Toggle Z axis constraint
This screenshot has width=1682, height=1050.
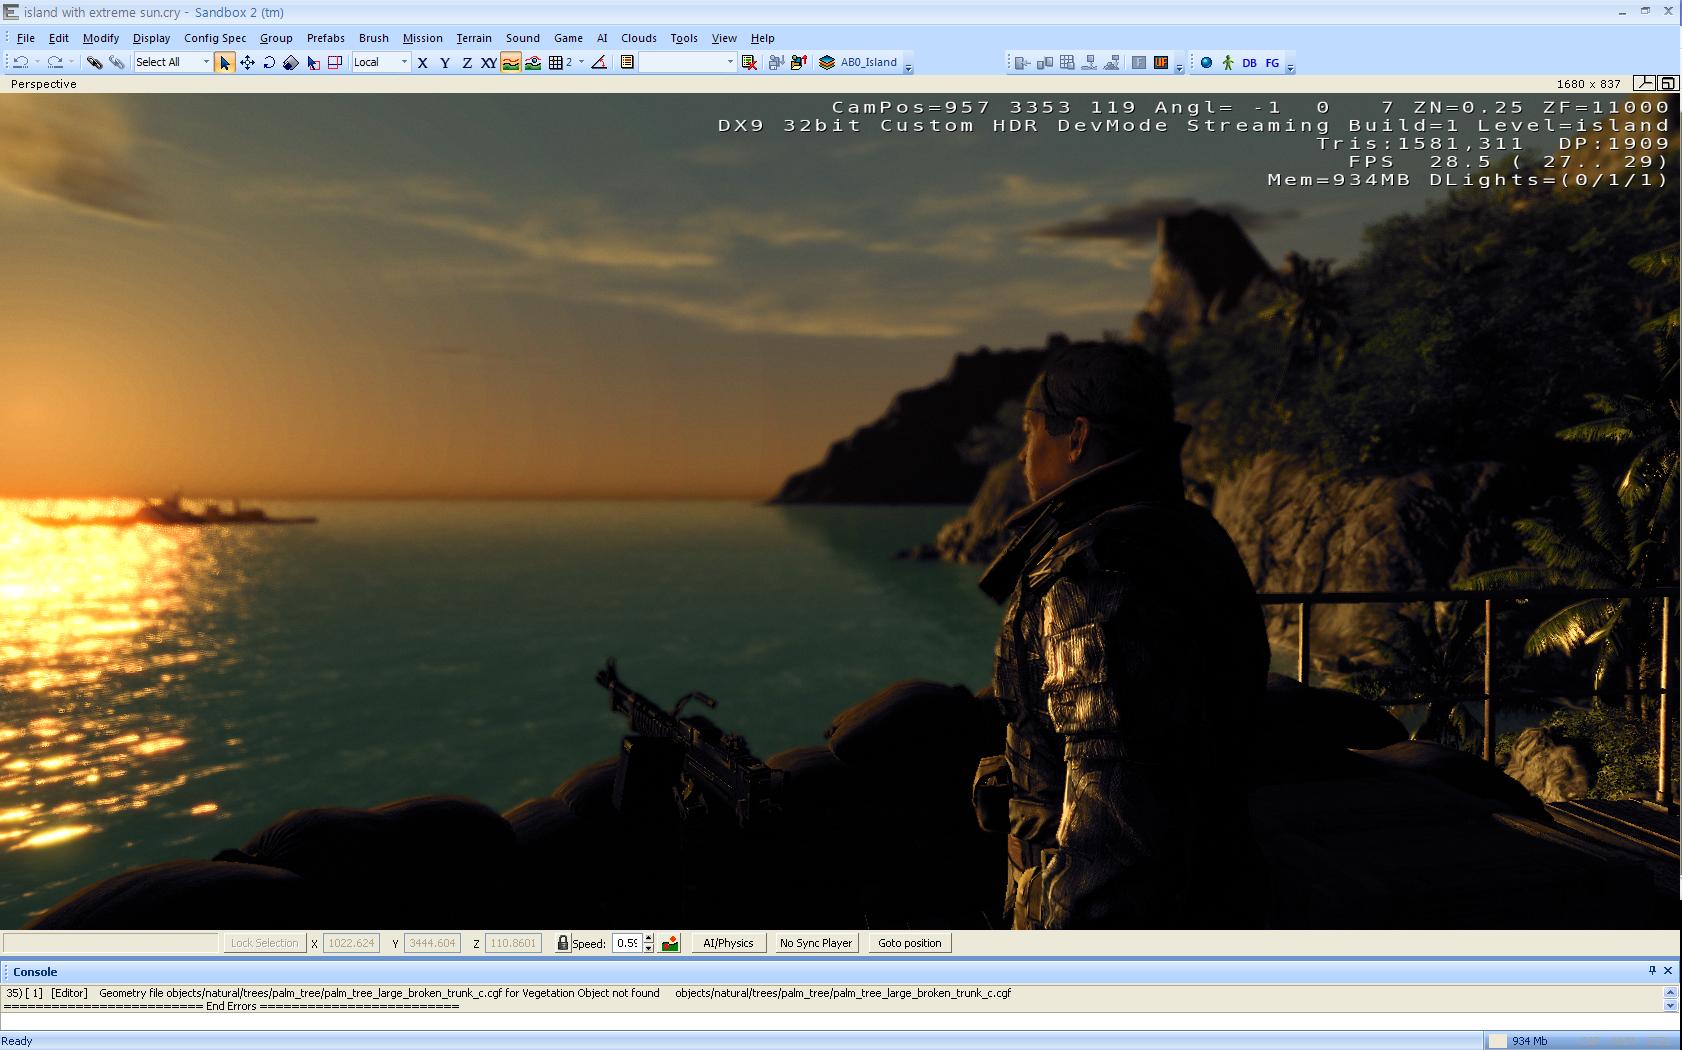467,62
